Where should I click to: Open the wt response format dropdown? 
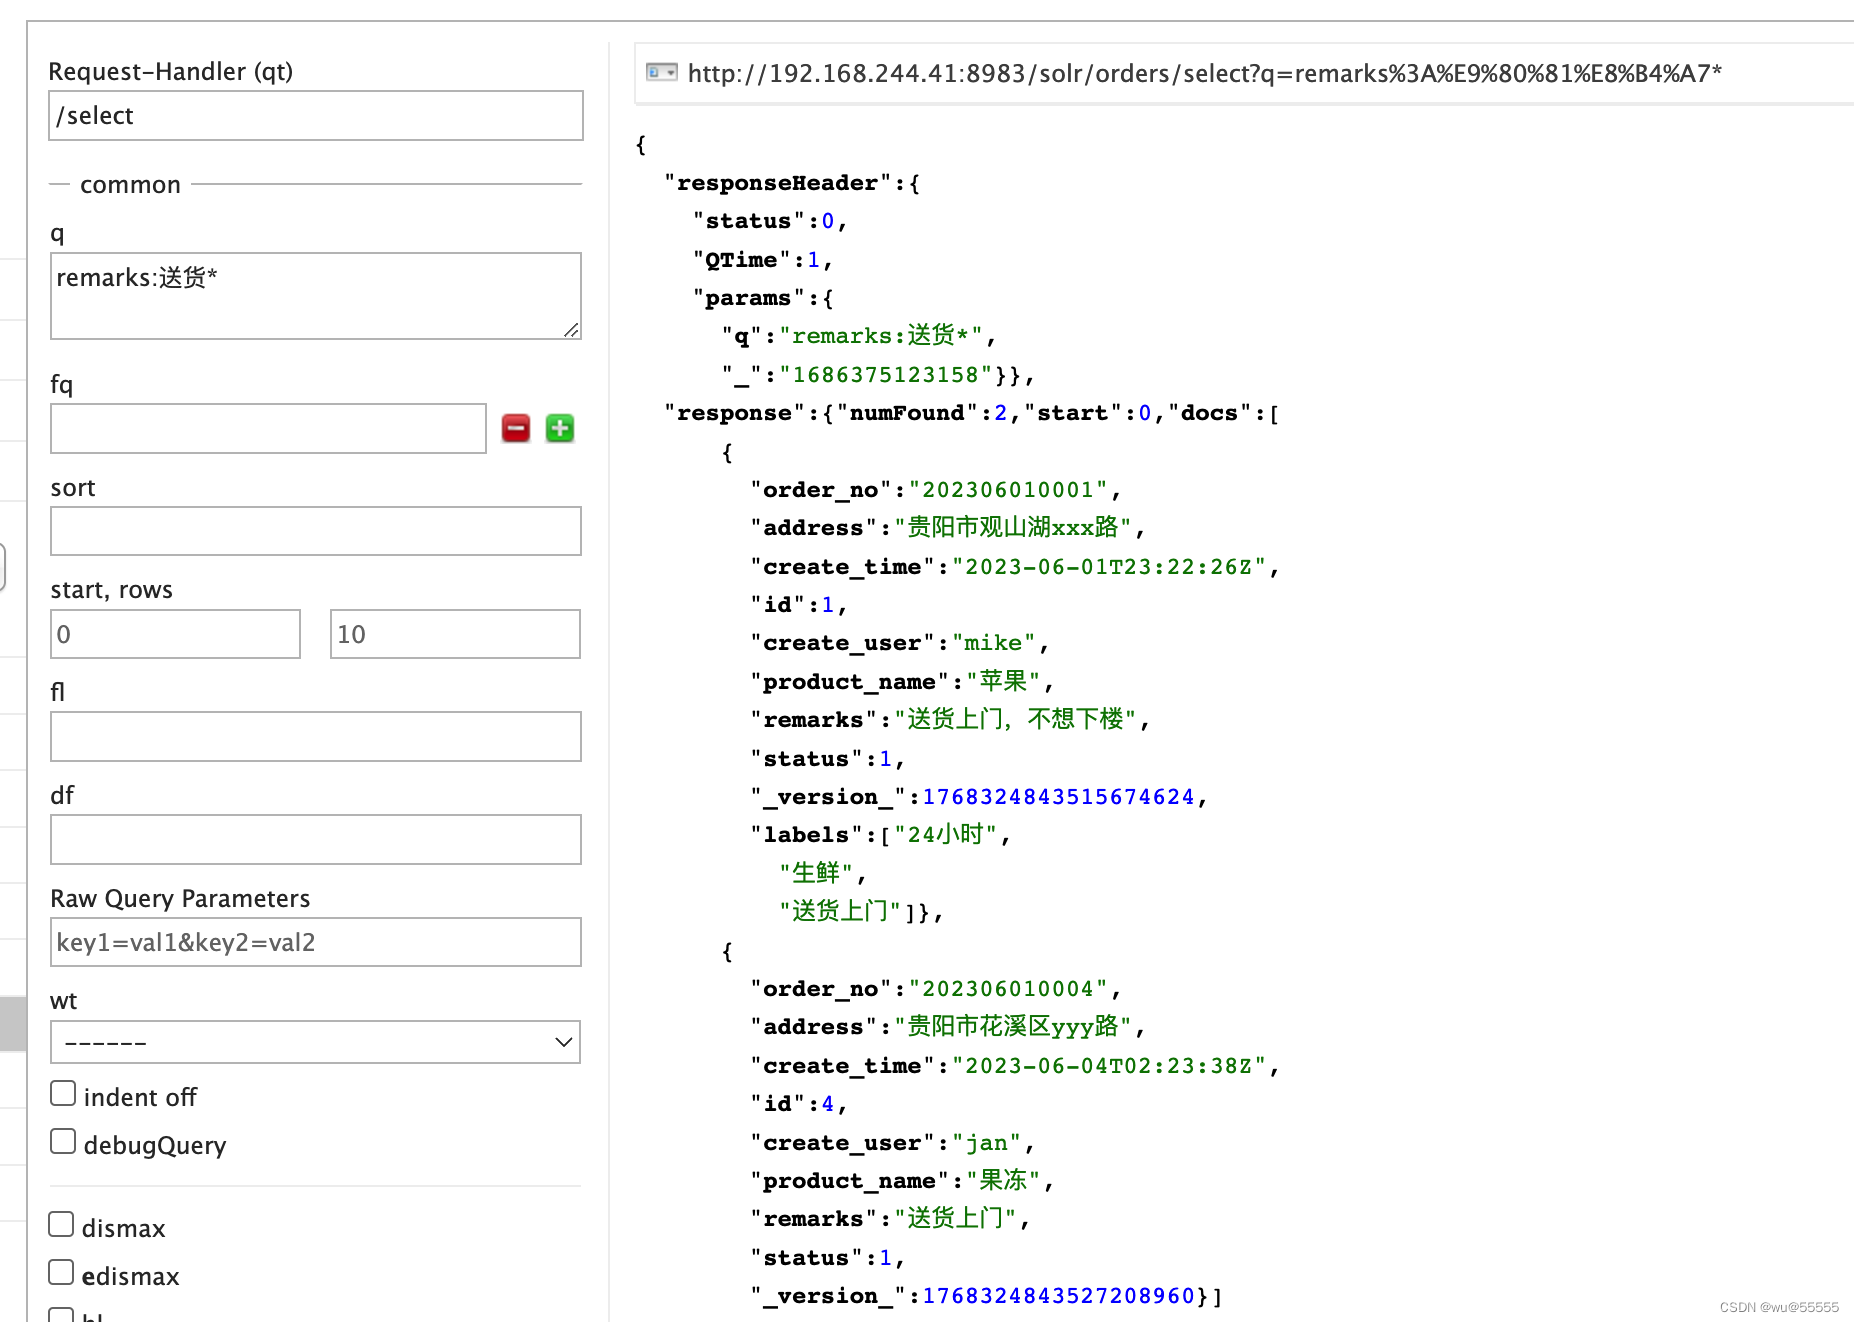[316, 1042]
